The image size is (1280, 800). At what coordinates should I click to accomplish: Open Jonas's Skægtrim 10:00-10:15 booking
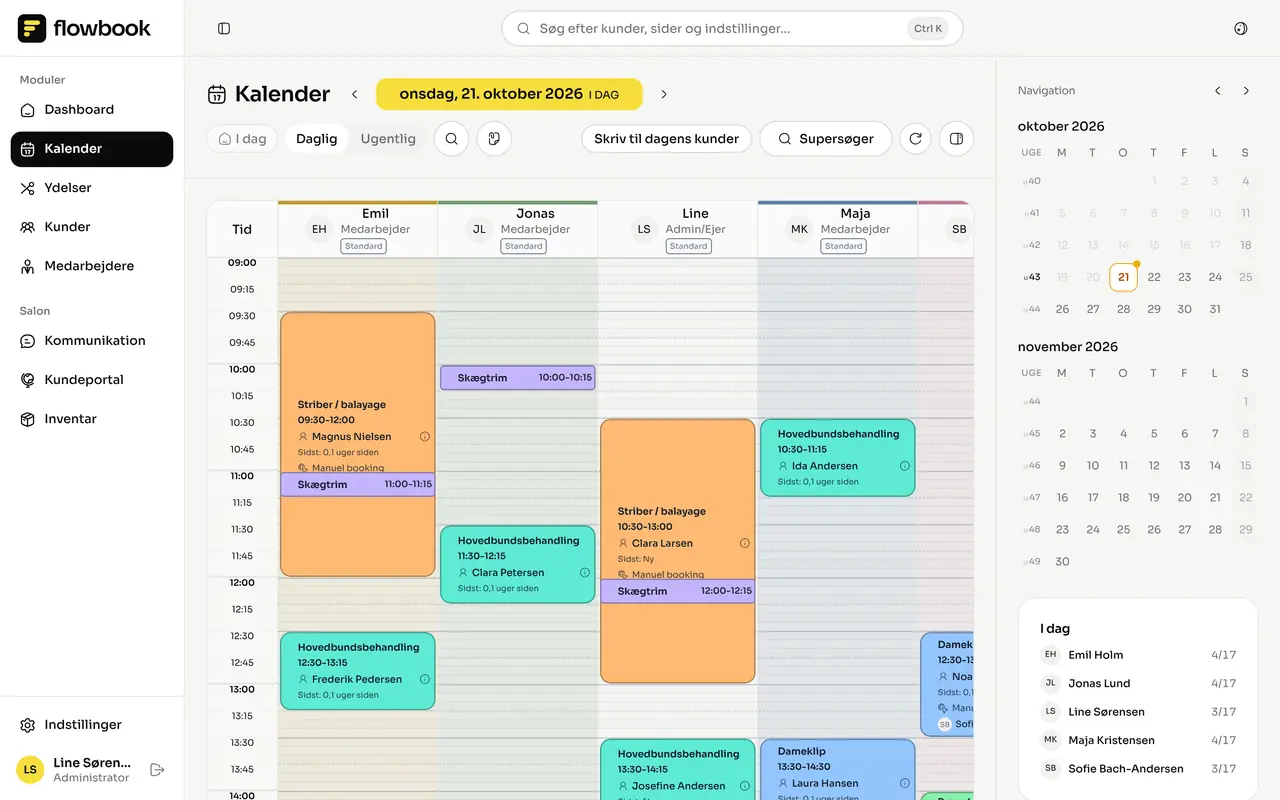pyautogui.click(x=518, y=378)
